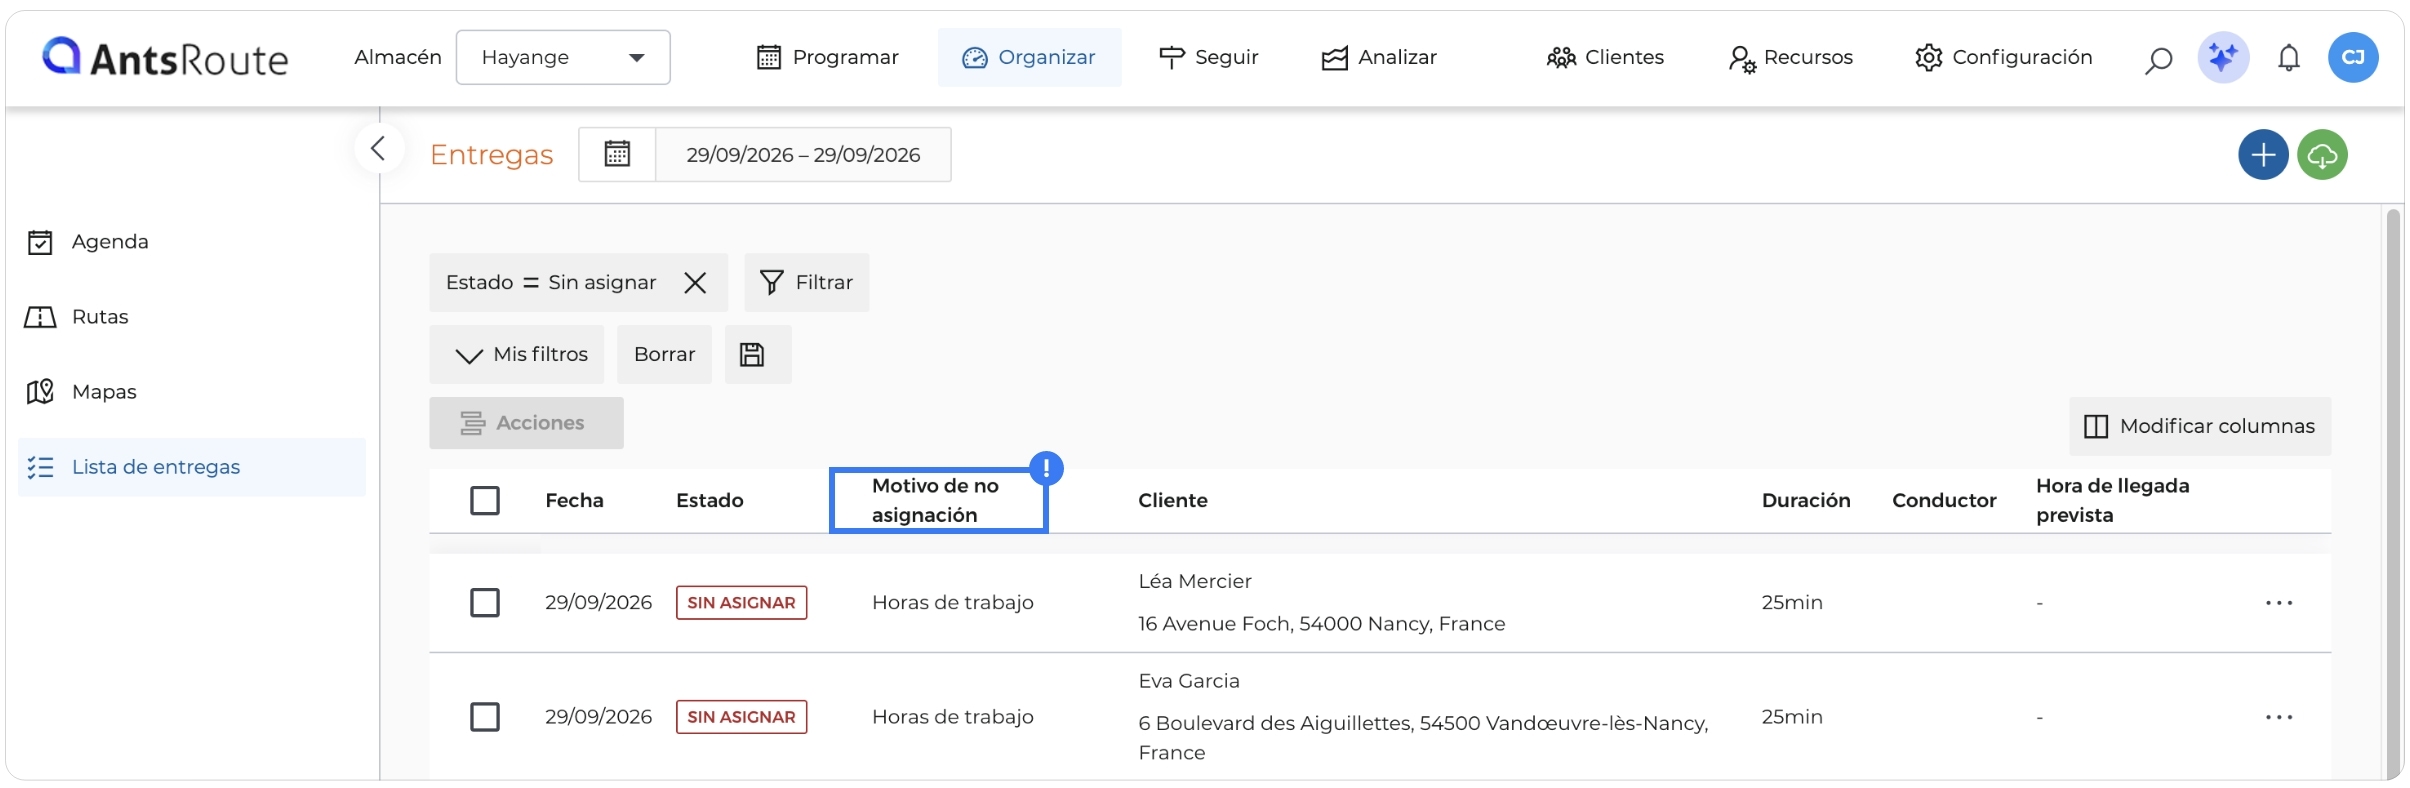
Task: Open the Acciones button
Action: pyautogui.click(x=527, y=423)
